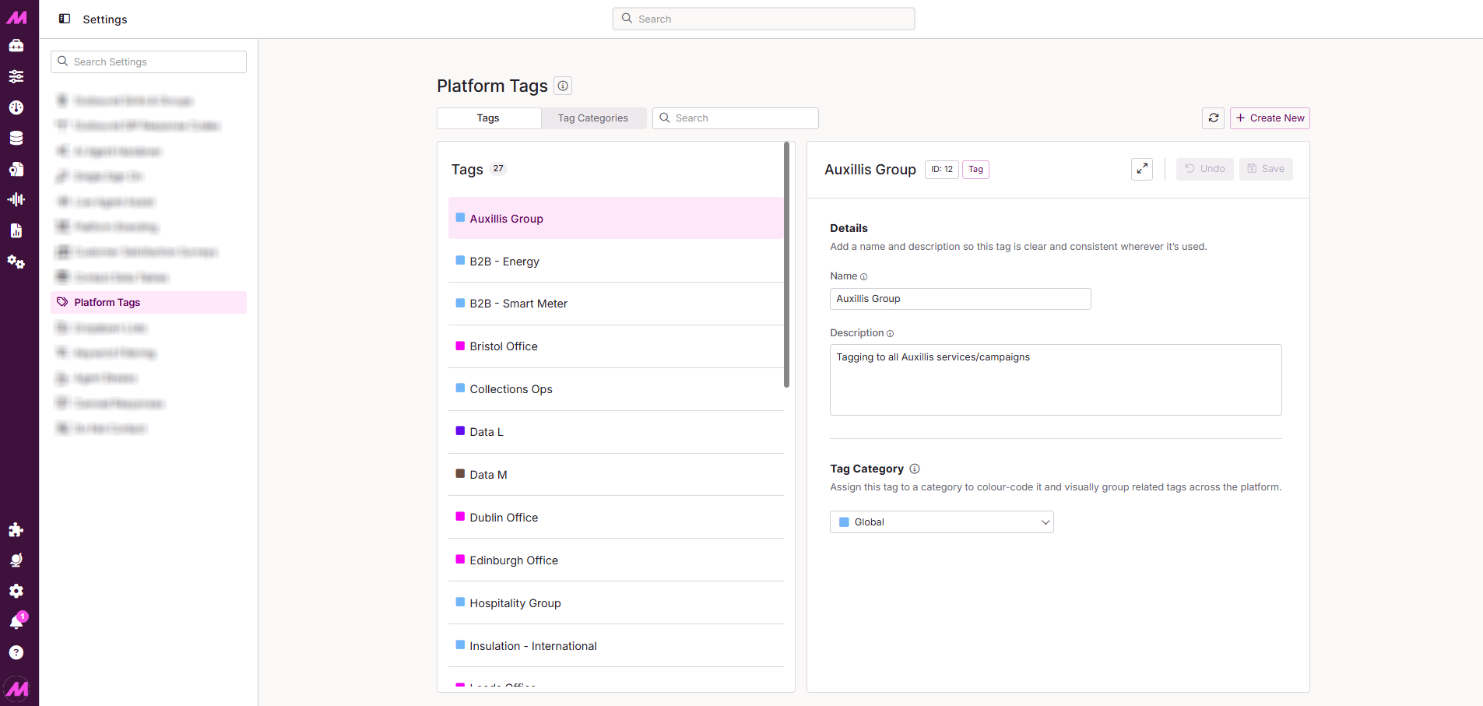Image resolution: width=1483 pixels, height=706 pixels.
Task: Click the Name input with Auxillis Group
Action: click(961, 299)
